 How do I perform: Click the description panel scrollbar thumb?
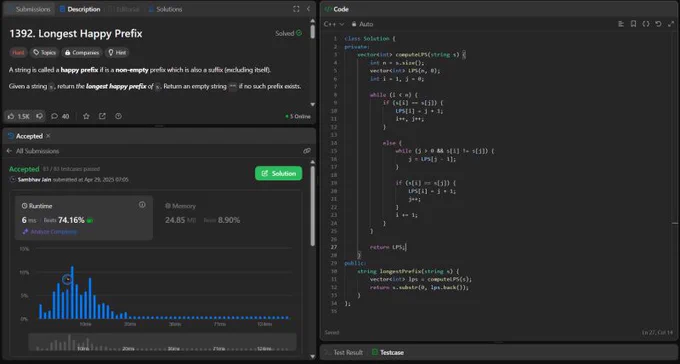pyautogui.click(x=312, y=31)
